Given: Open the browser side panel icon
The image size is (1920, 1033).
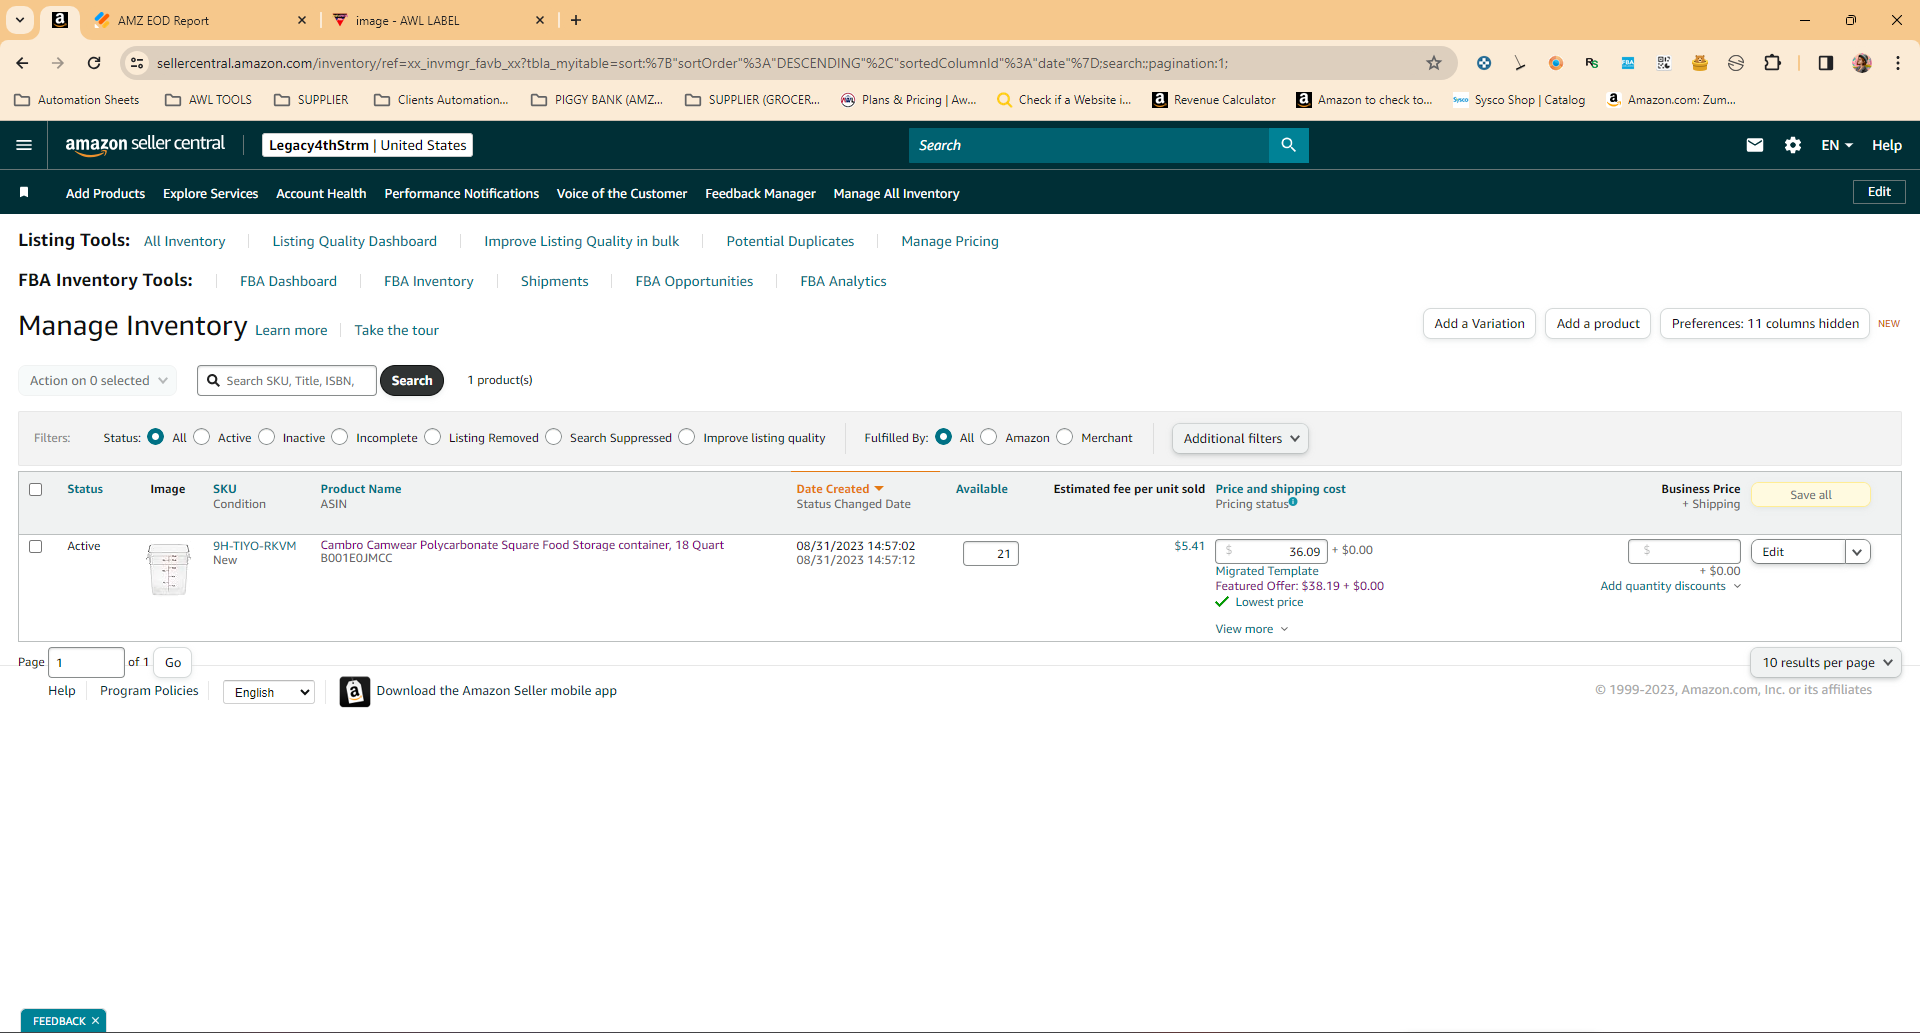Looking at the screenshot, I should click(1825, 63).
